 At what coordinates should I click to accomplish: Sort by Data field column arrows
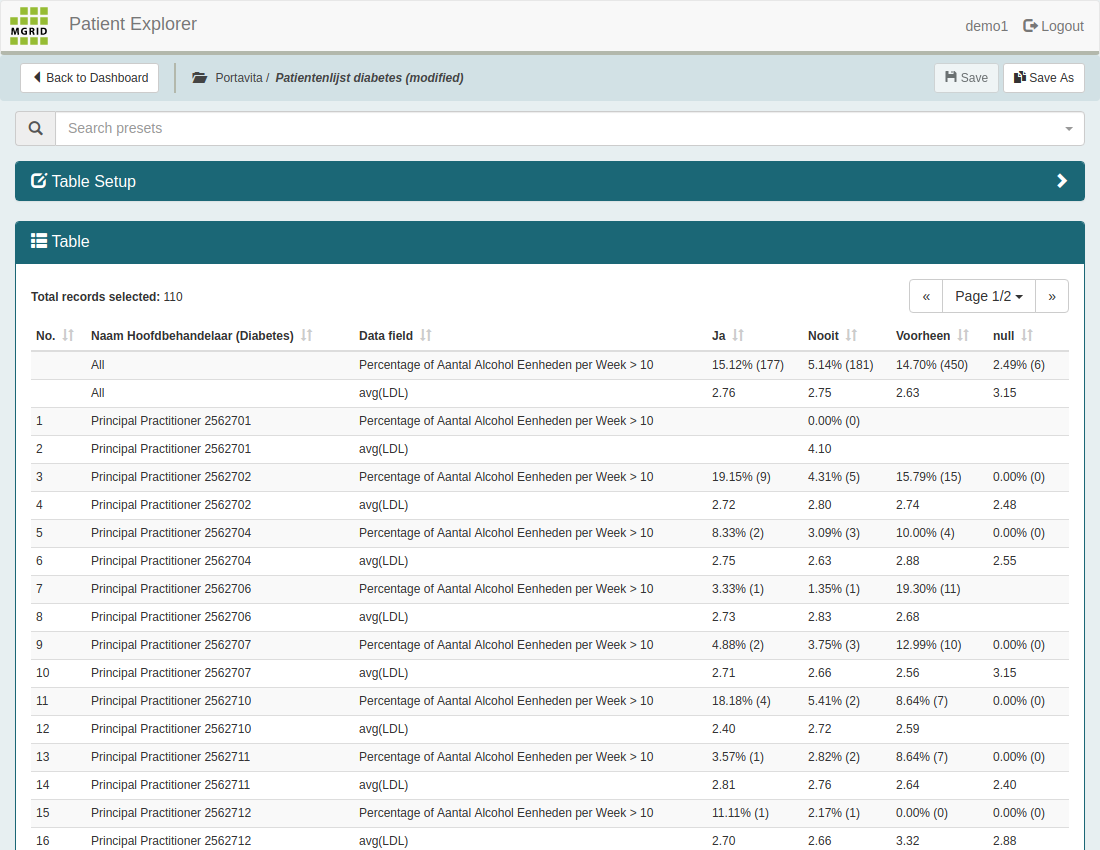tap(426, 335)
